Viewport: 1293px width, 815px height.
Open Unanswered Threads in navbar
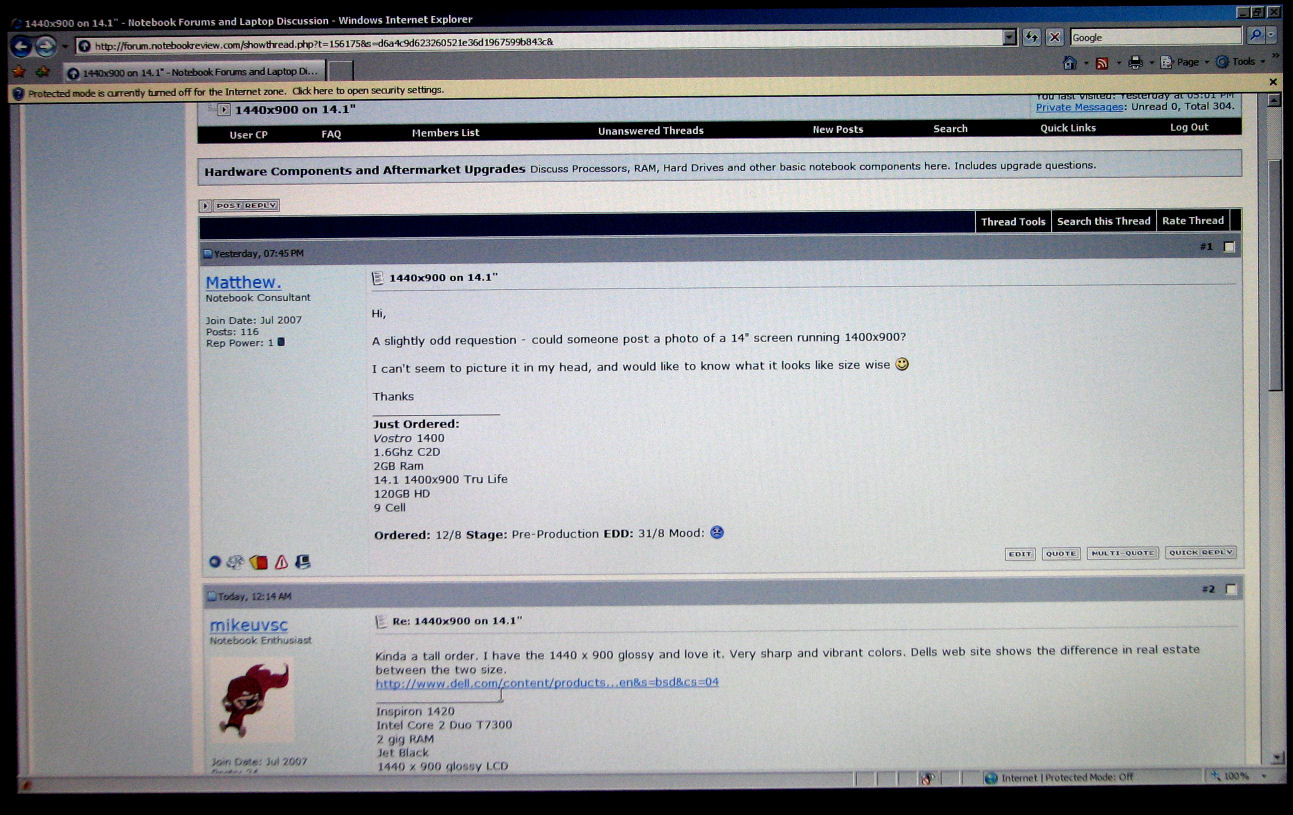pyautogui.click(x=651, y=131)
